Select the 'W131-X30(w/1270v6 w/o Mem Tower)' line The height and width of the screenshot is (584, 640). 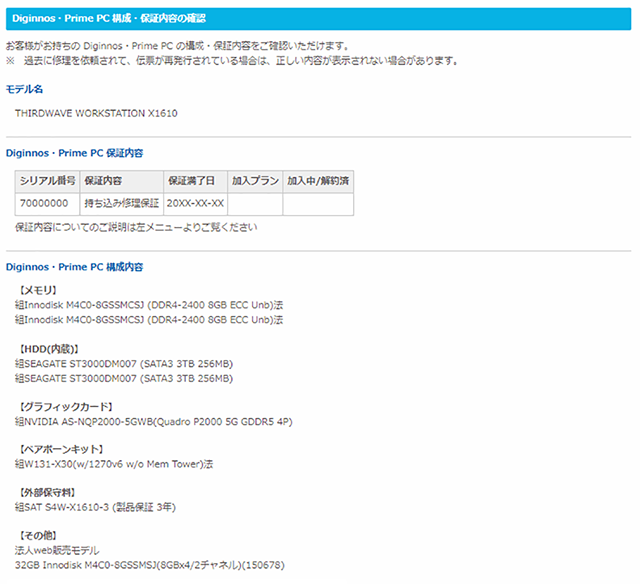coord(114,464)
